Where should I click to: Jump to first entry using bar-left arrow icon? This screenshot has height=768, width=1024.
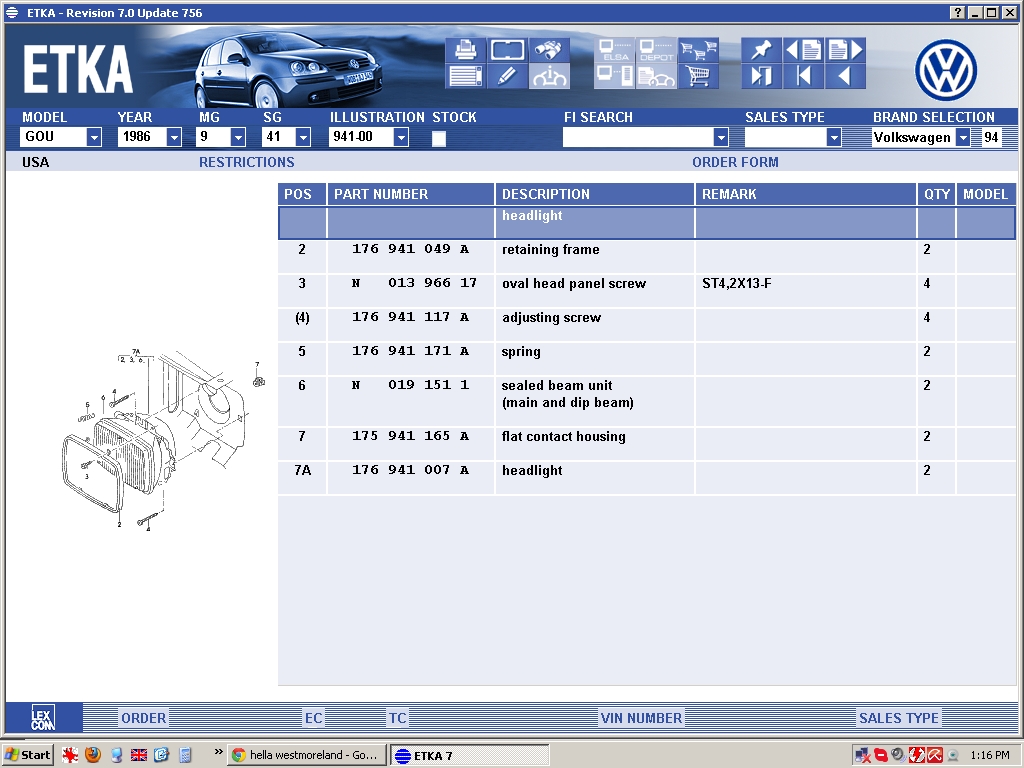[803, 76]
